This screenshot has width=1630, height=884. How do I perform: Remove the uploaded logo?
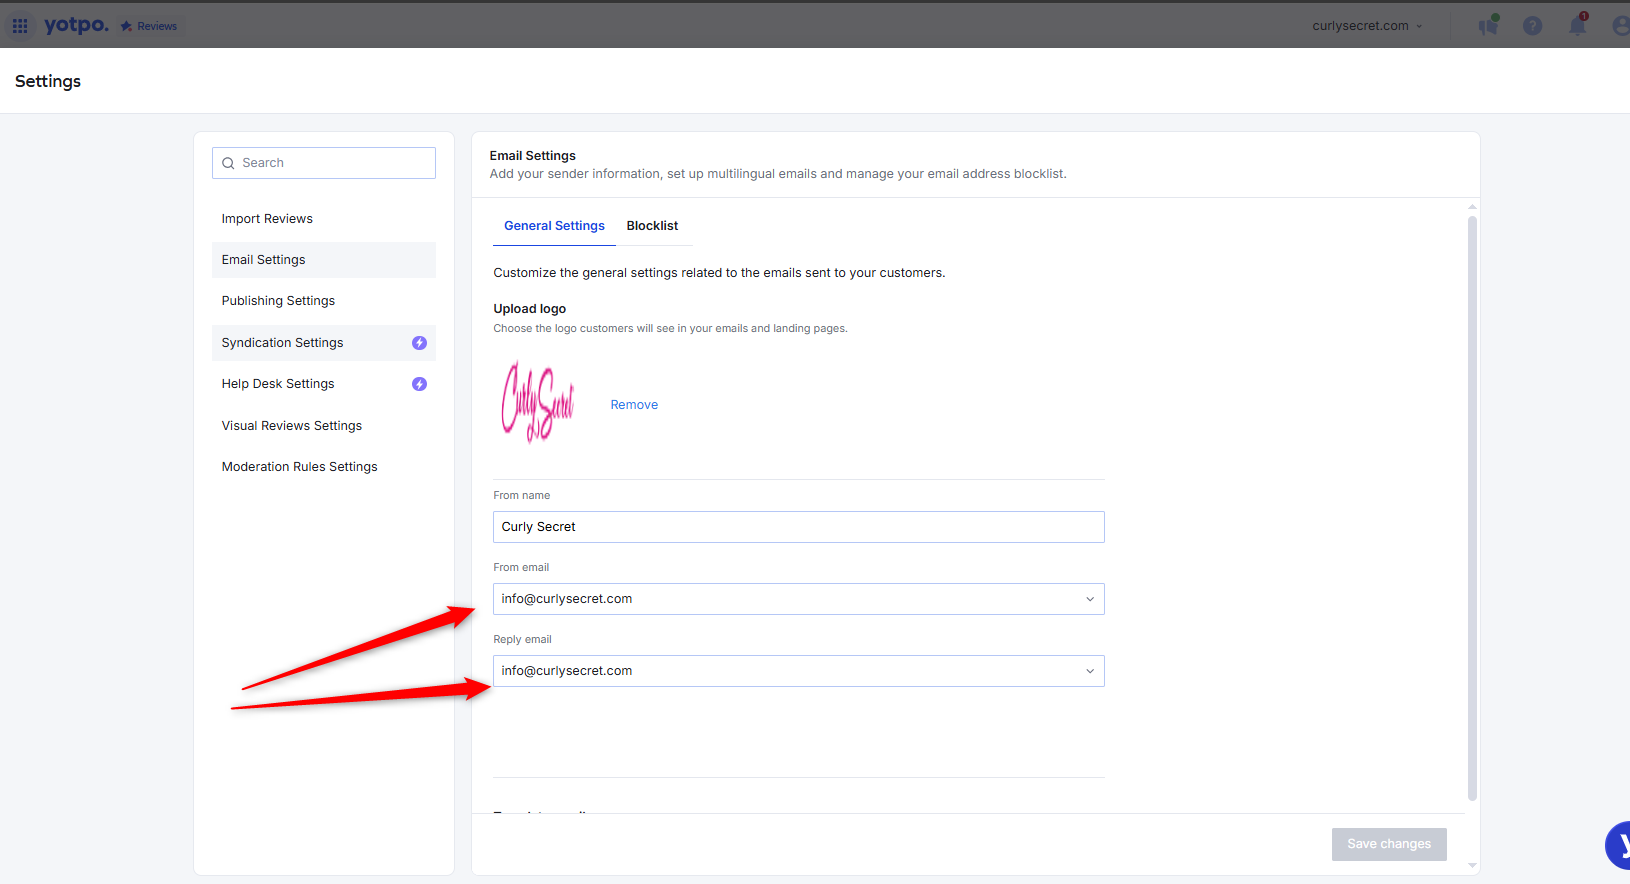[x=634, y=405]
